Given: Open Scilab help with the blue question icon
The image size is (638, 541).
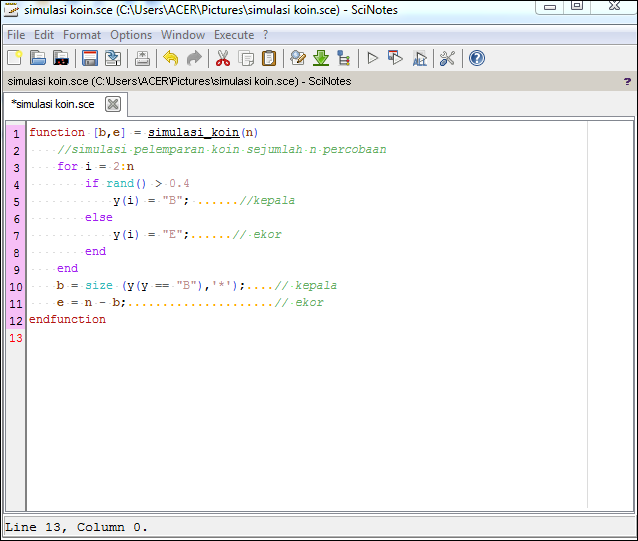Looking at the screenshot, I should 476,58.
